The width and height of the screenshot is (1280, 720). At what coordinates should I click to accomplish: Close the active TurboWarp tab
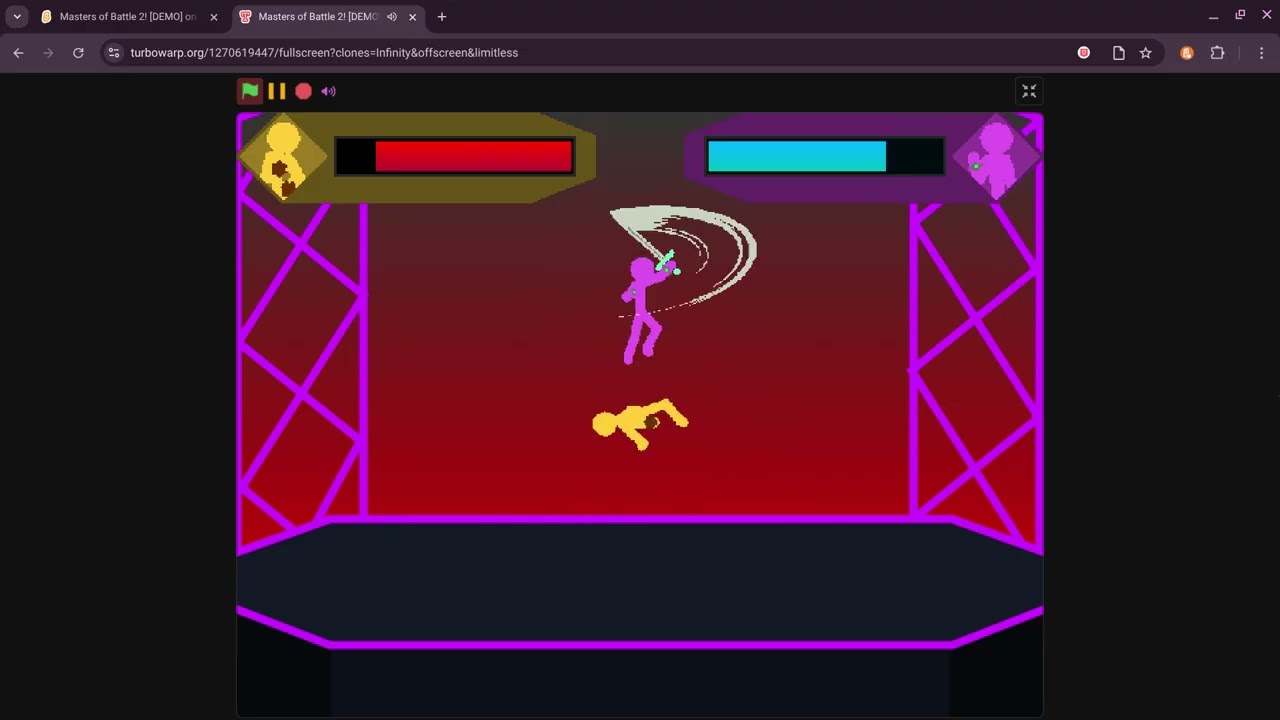point(412,17)
